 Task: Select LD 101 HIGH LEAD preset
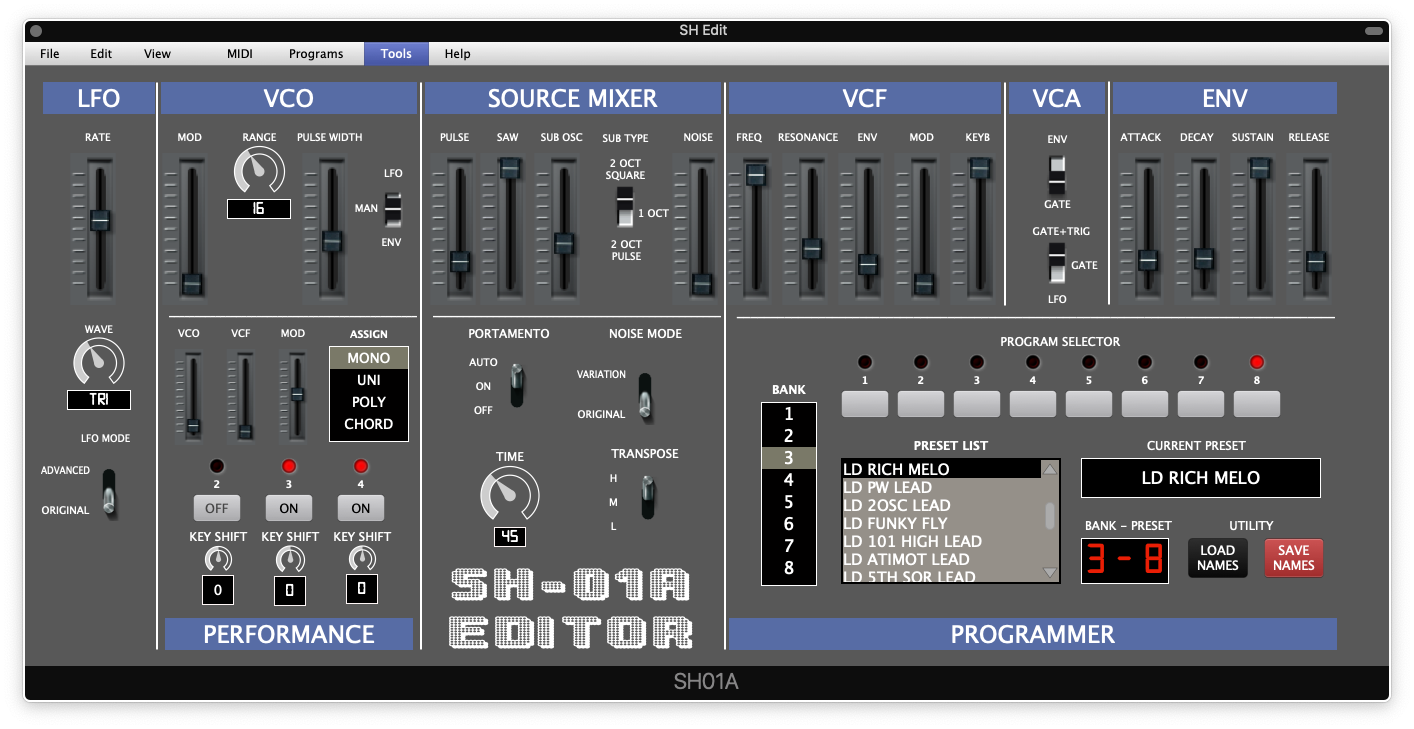(942, 541)
